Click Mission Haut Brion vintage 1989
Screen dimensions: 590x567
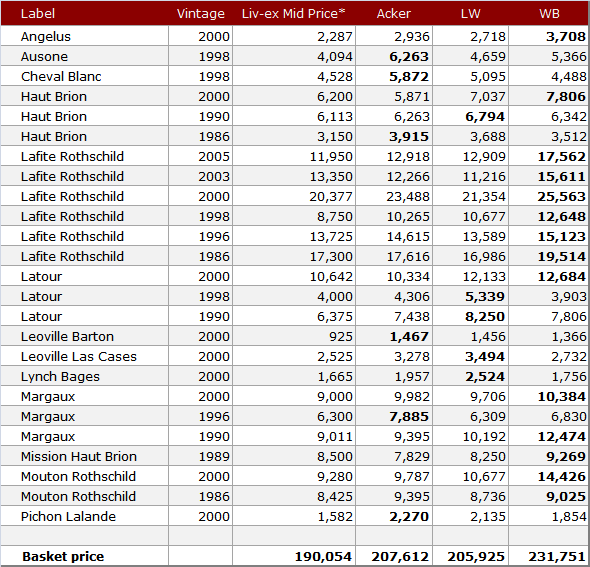pyautogui.click(x=214, y=456)
